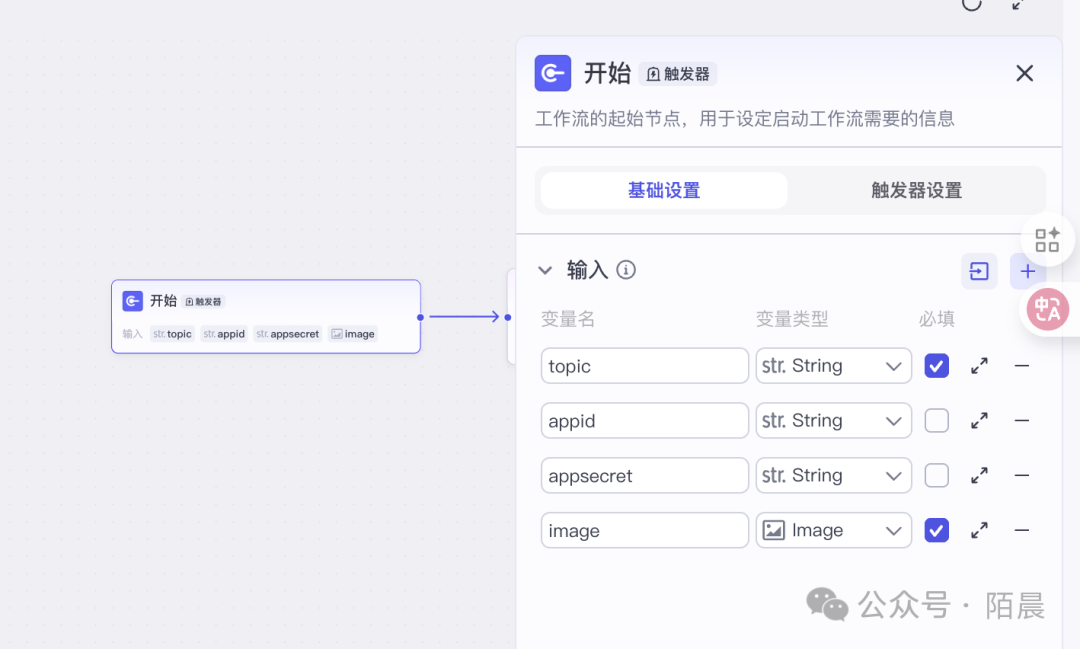Open type dropdown for topic variable
Image resolution: width=1080 pixels, height=649 pixels.
pyautogui.click(x=833, y=366)
